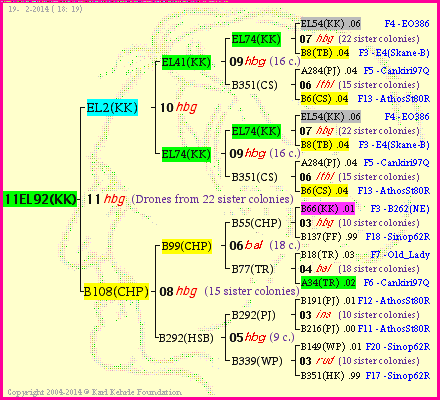The height and width of the screenshot is (400, 440).
Task: Click the date stamp 19- 2-2014
Action: [45, 9]
